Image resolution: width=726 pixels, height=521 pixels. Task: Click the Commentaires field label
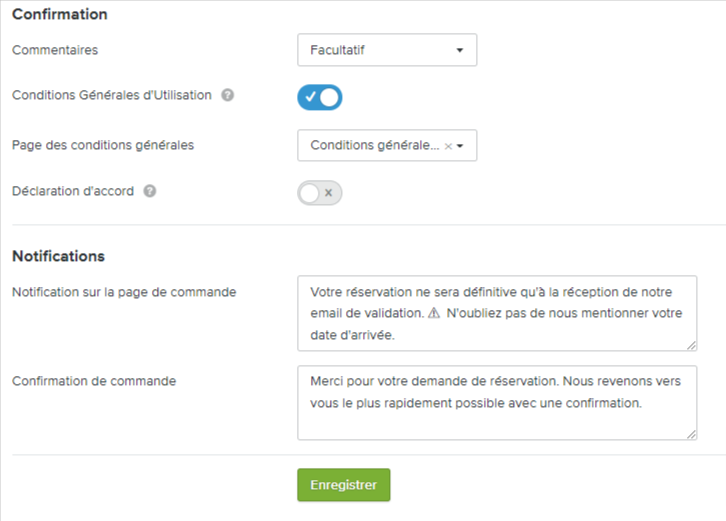coord(55,49)
